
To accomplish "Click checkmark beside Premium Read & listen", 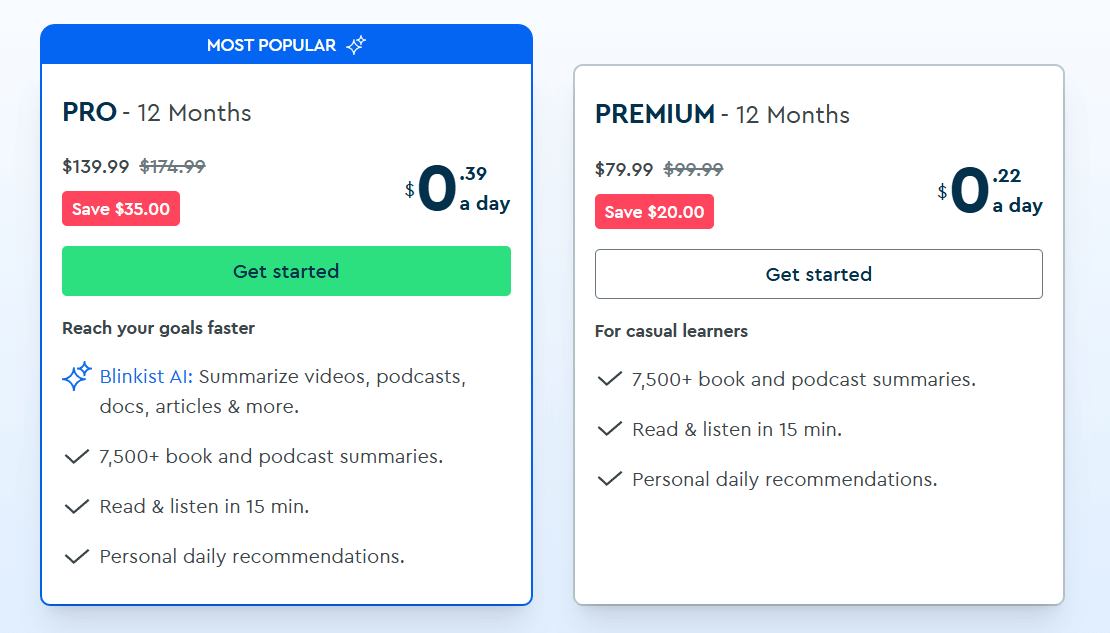I will [x=609, y=430].
